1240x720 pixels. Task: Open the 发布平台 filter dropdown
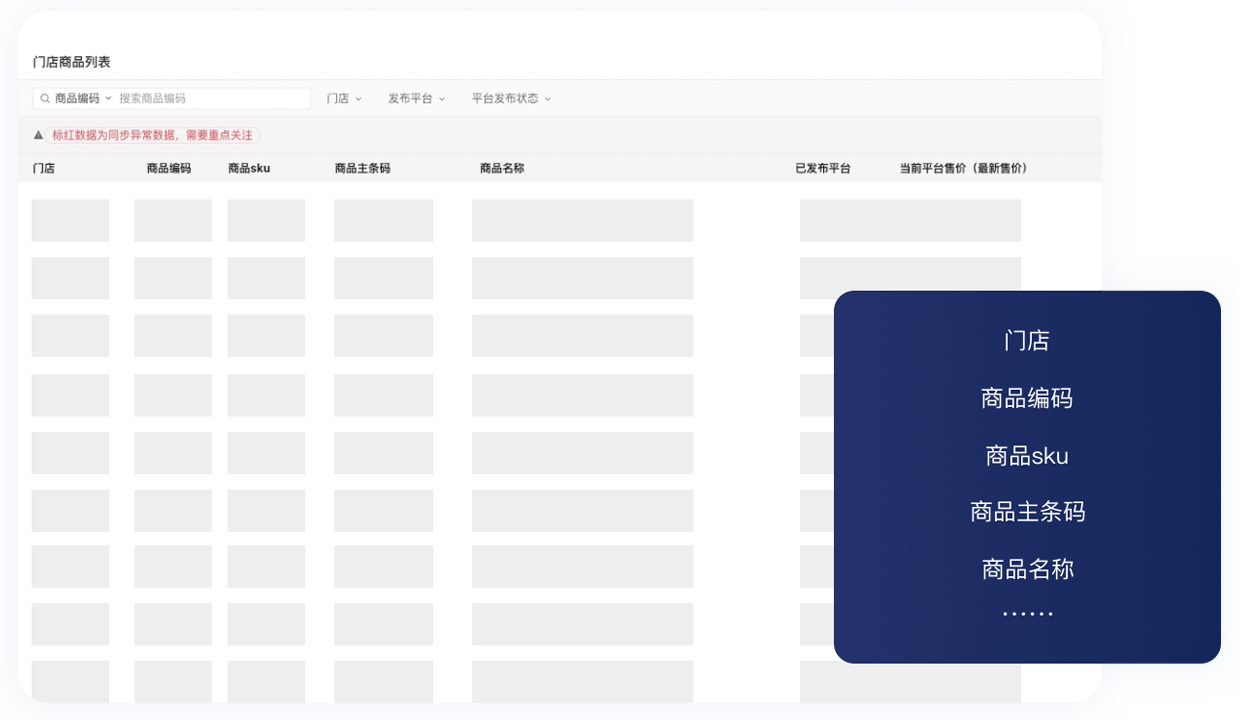(416, 99)
